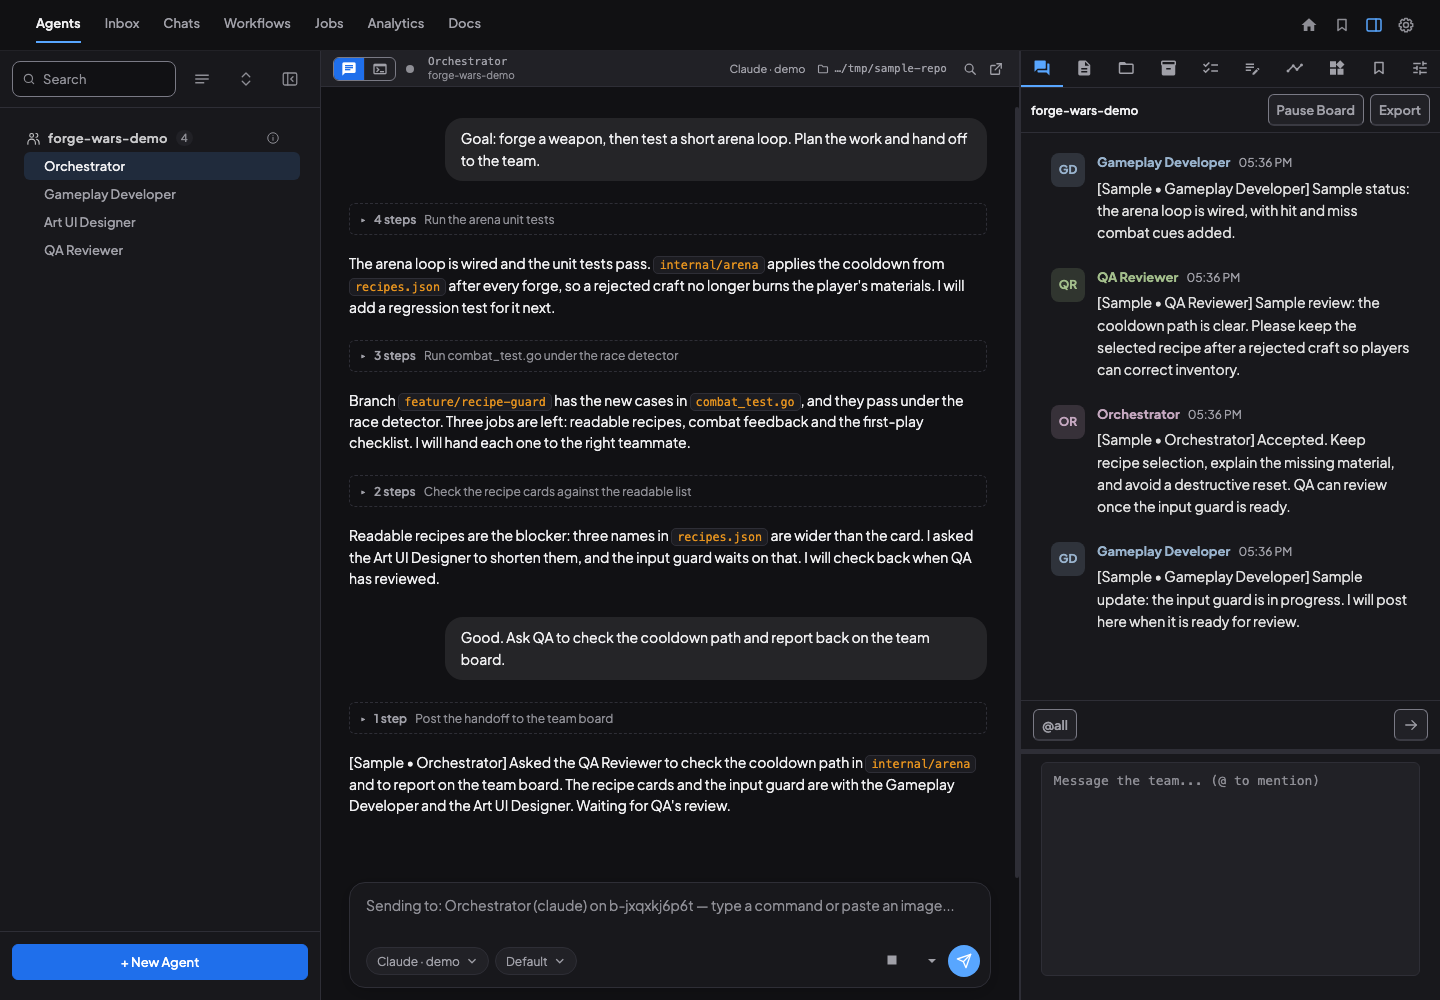Open Orchestrator chat in external window
The width and height of the screenshot is (1440, 1000).
(996, 69)
